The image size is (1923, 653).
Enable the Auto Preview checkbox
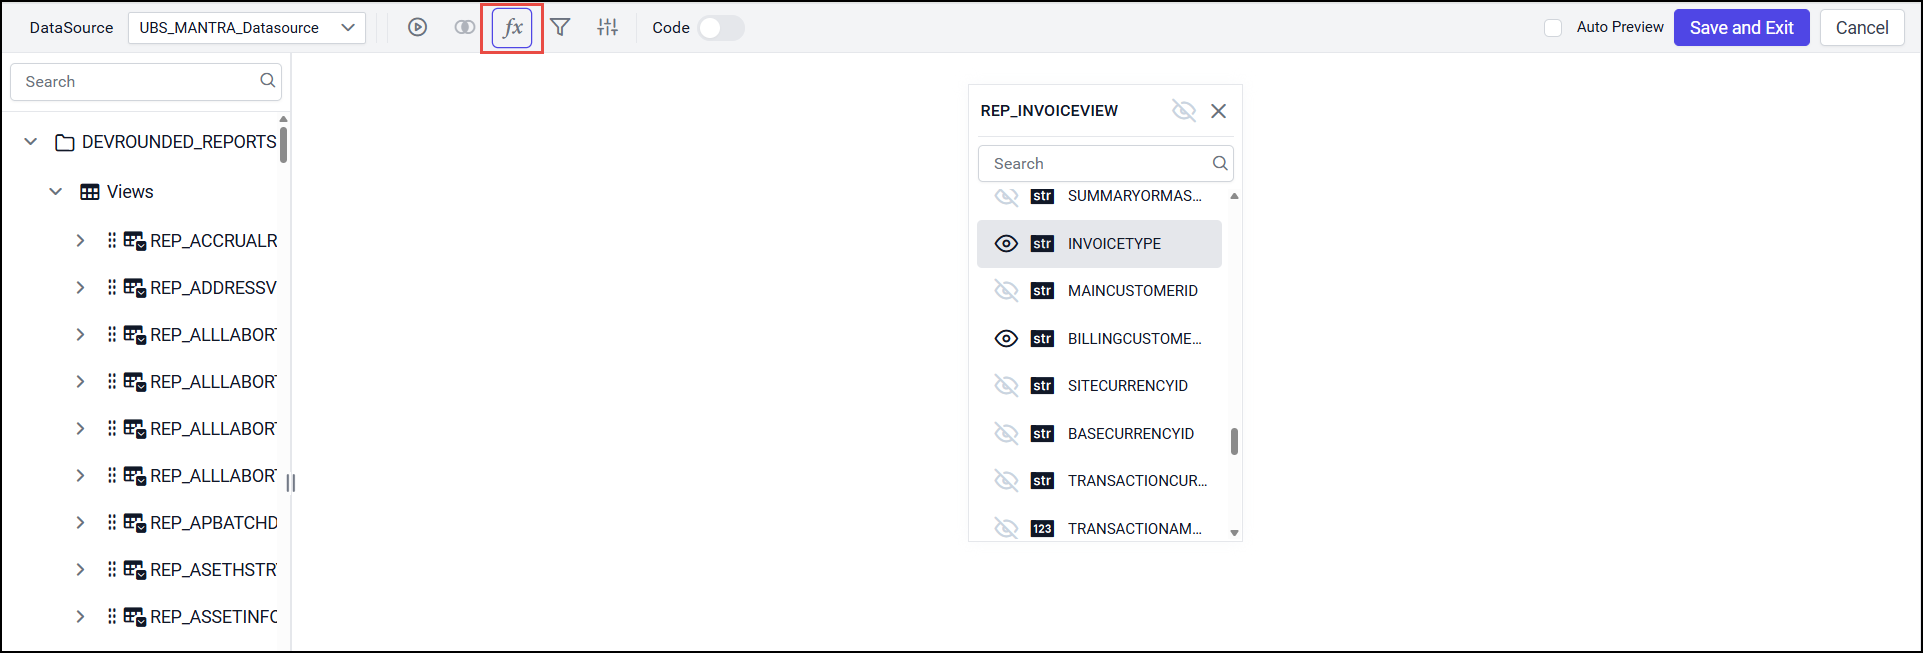[x=1553, y=28]
